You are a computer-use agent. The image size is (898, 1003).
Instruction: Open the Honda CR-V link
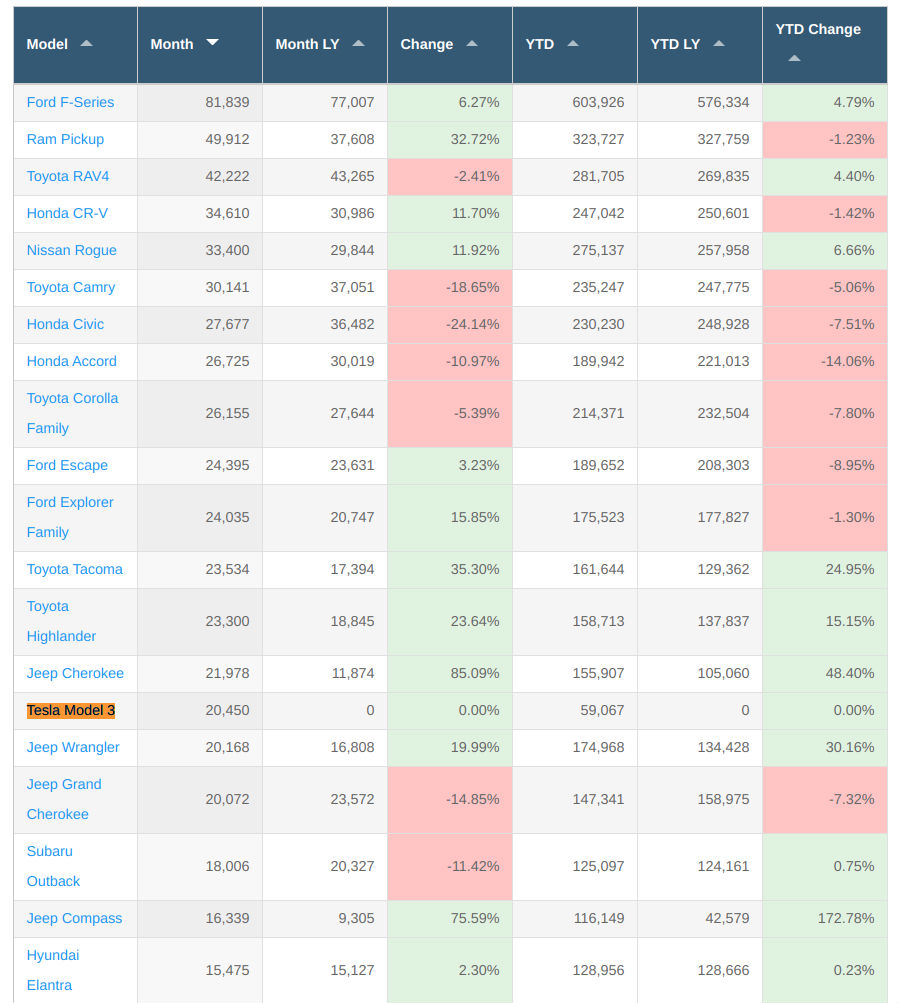pos(67,214)
